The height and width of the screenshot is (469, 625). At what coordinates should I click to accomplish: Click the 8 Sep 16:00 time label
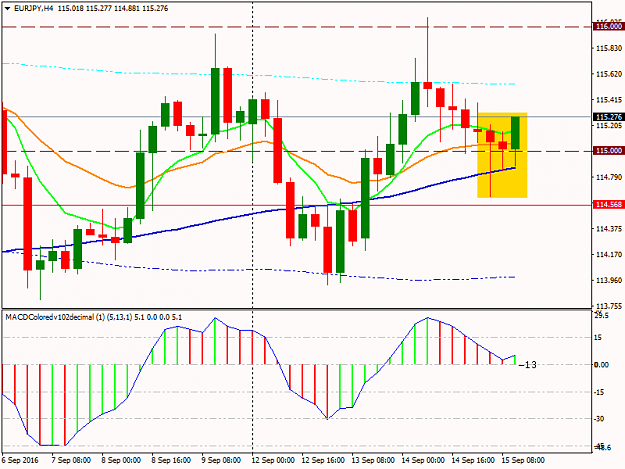(171, 460)
